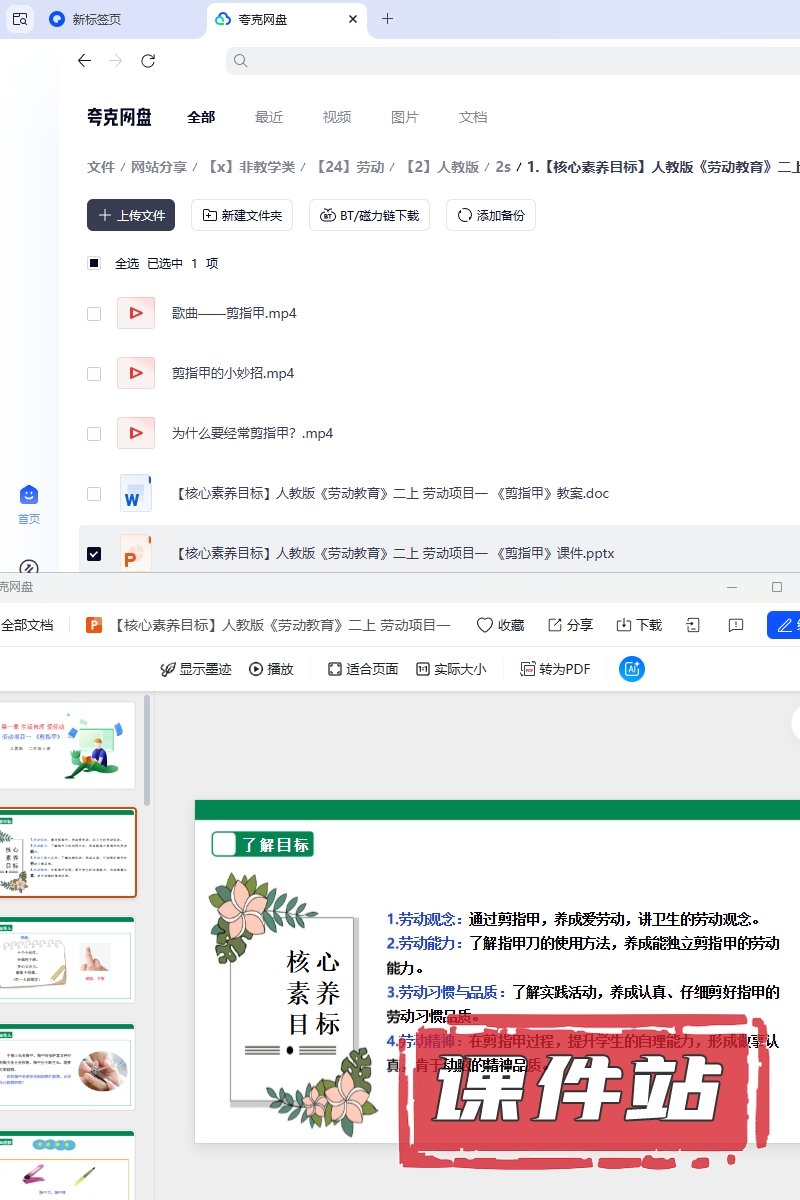Screen dimensions: 800x1200
Task: Check the box for 歌曲——剪指甲.mp4
Action: coord(94,313)
